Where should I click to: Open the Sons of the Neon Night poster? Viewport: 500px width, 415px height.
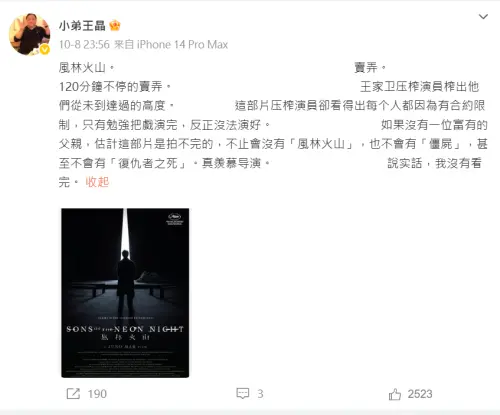pos(125,293)
